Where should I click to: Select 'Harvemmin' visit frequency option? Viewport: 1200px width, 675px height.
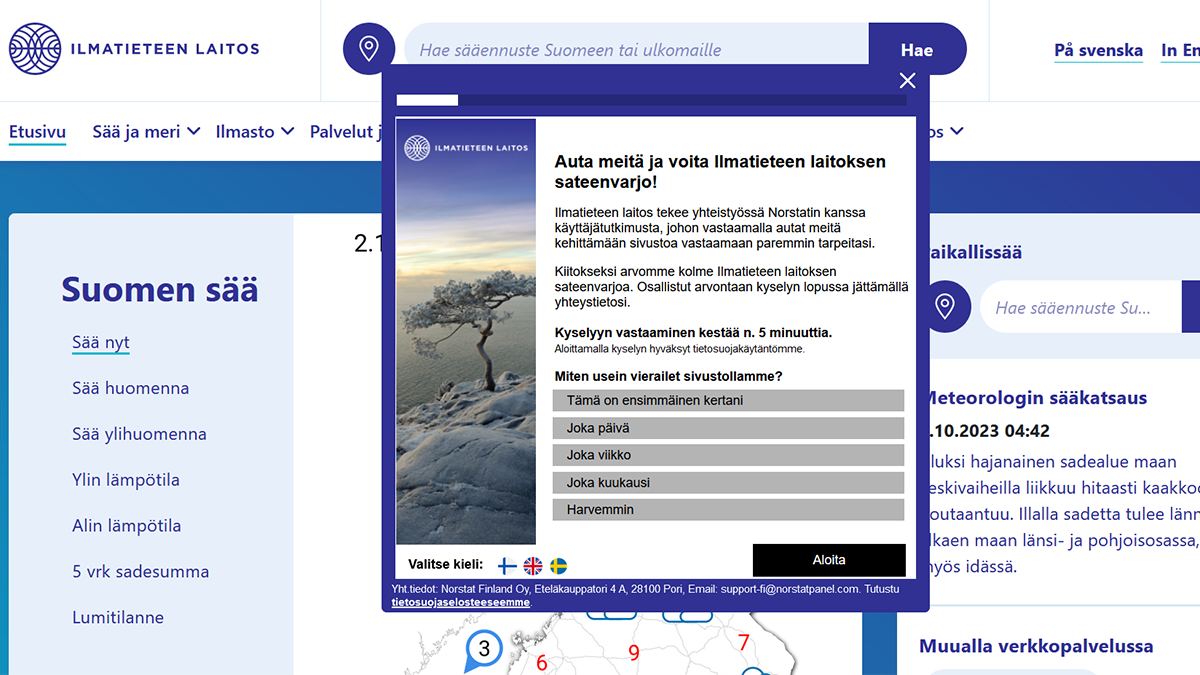pos(727,509)
